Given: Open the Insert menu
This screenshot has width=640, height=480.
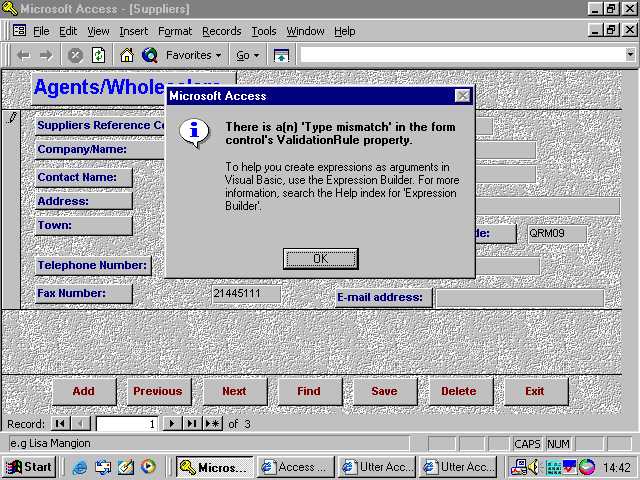Looking at the screenshot, I should coord(133,31).
